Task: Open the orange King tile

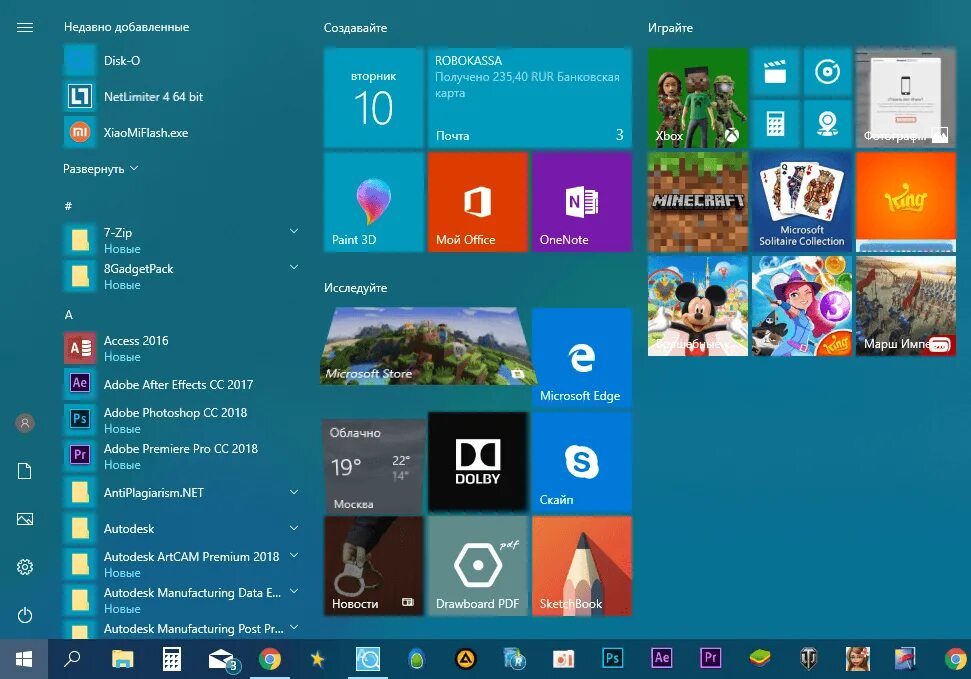Action: click(905, 202)
